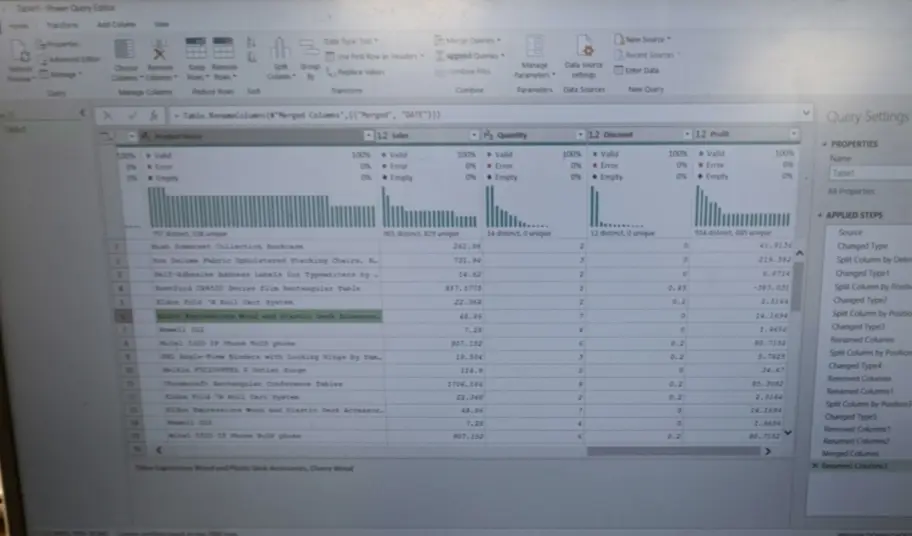
Task: Open query Properties in the ribbon
Action: coord(58,44)
